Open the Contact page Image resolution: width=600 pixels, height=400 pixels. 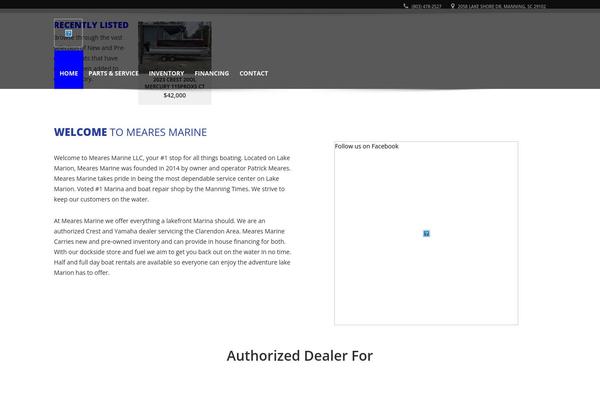(x=254, y=73)
